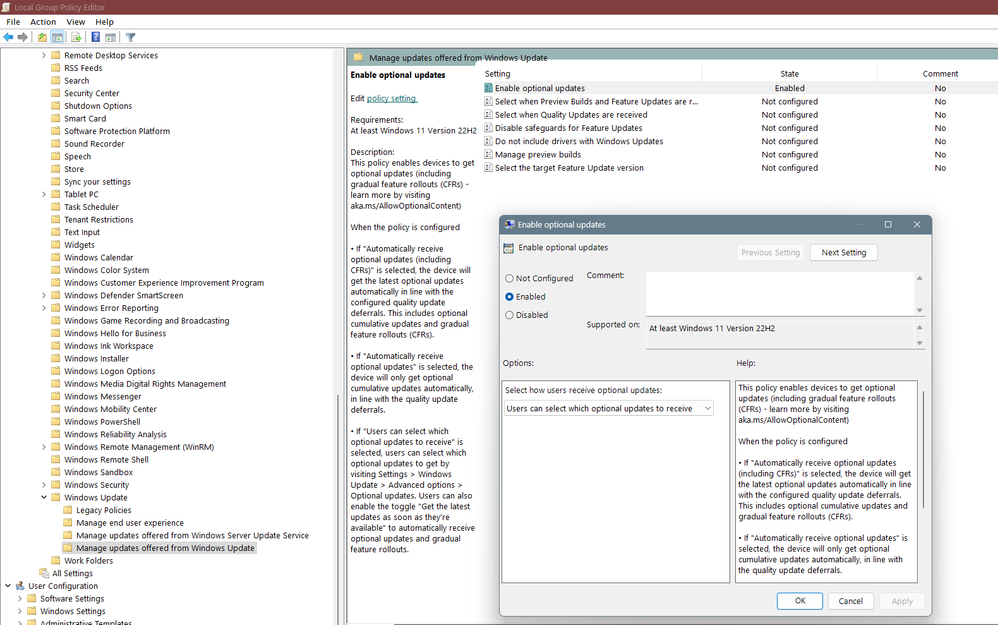Expand Software Settings under User Configuration
This screenshot has height=625, width=998.
click(20, 598)
